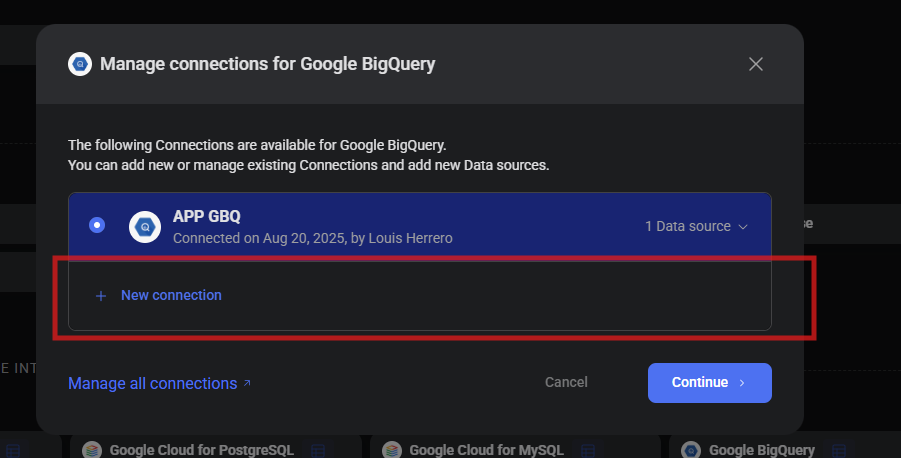
Task: Select Google Cloud for MySQL in background
Action: (515, 447)
